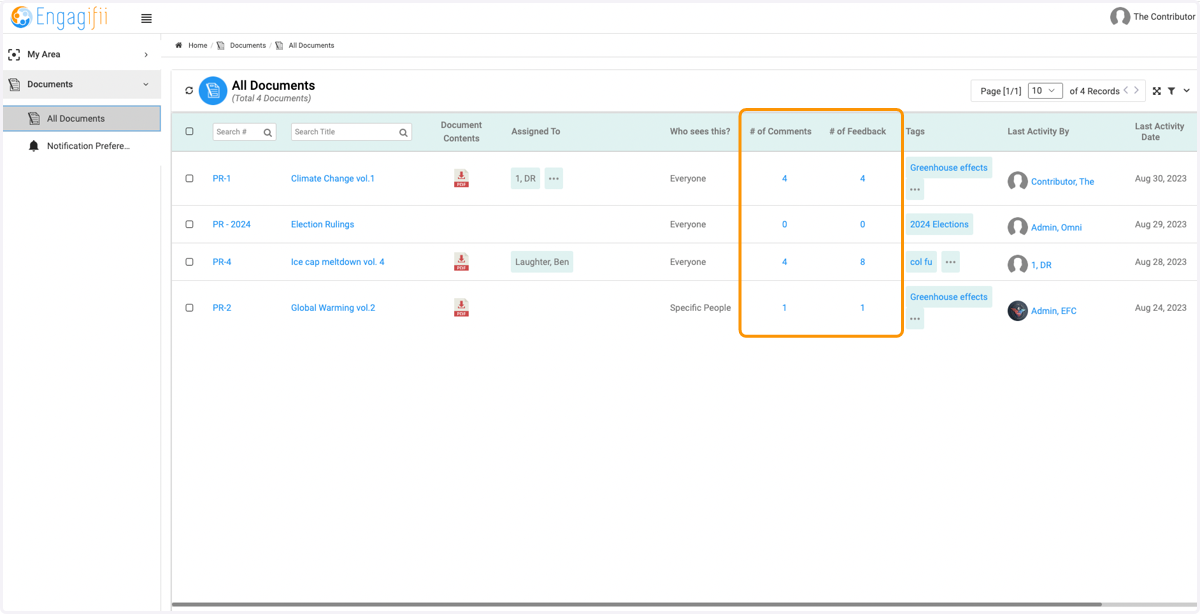1200x614 pixels.
Task: Click 1, DR in Last Activity By
Action: 1041,265
